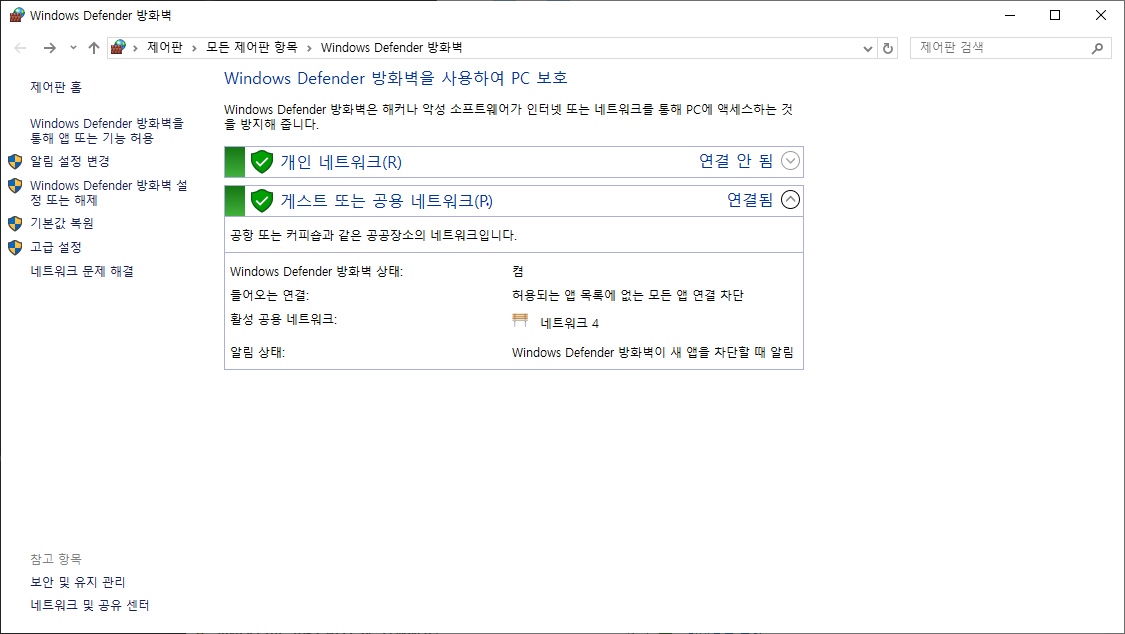
Task: Open 제어판 홈 link
Action: coord(56,87)
